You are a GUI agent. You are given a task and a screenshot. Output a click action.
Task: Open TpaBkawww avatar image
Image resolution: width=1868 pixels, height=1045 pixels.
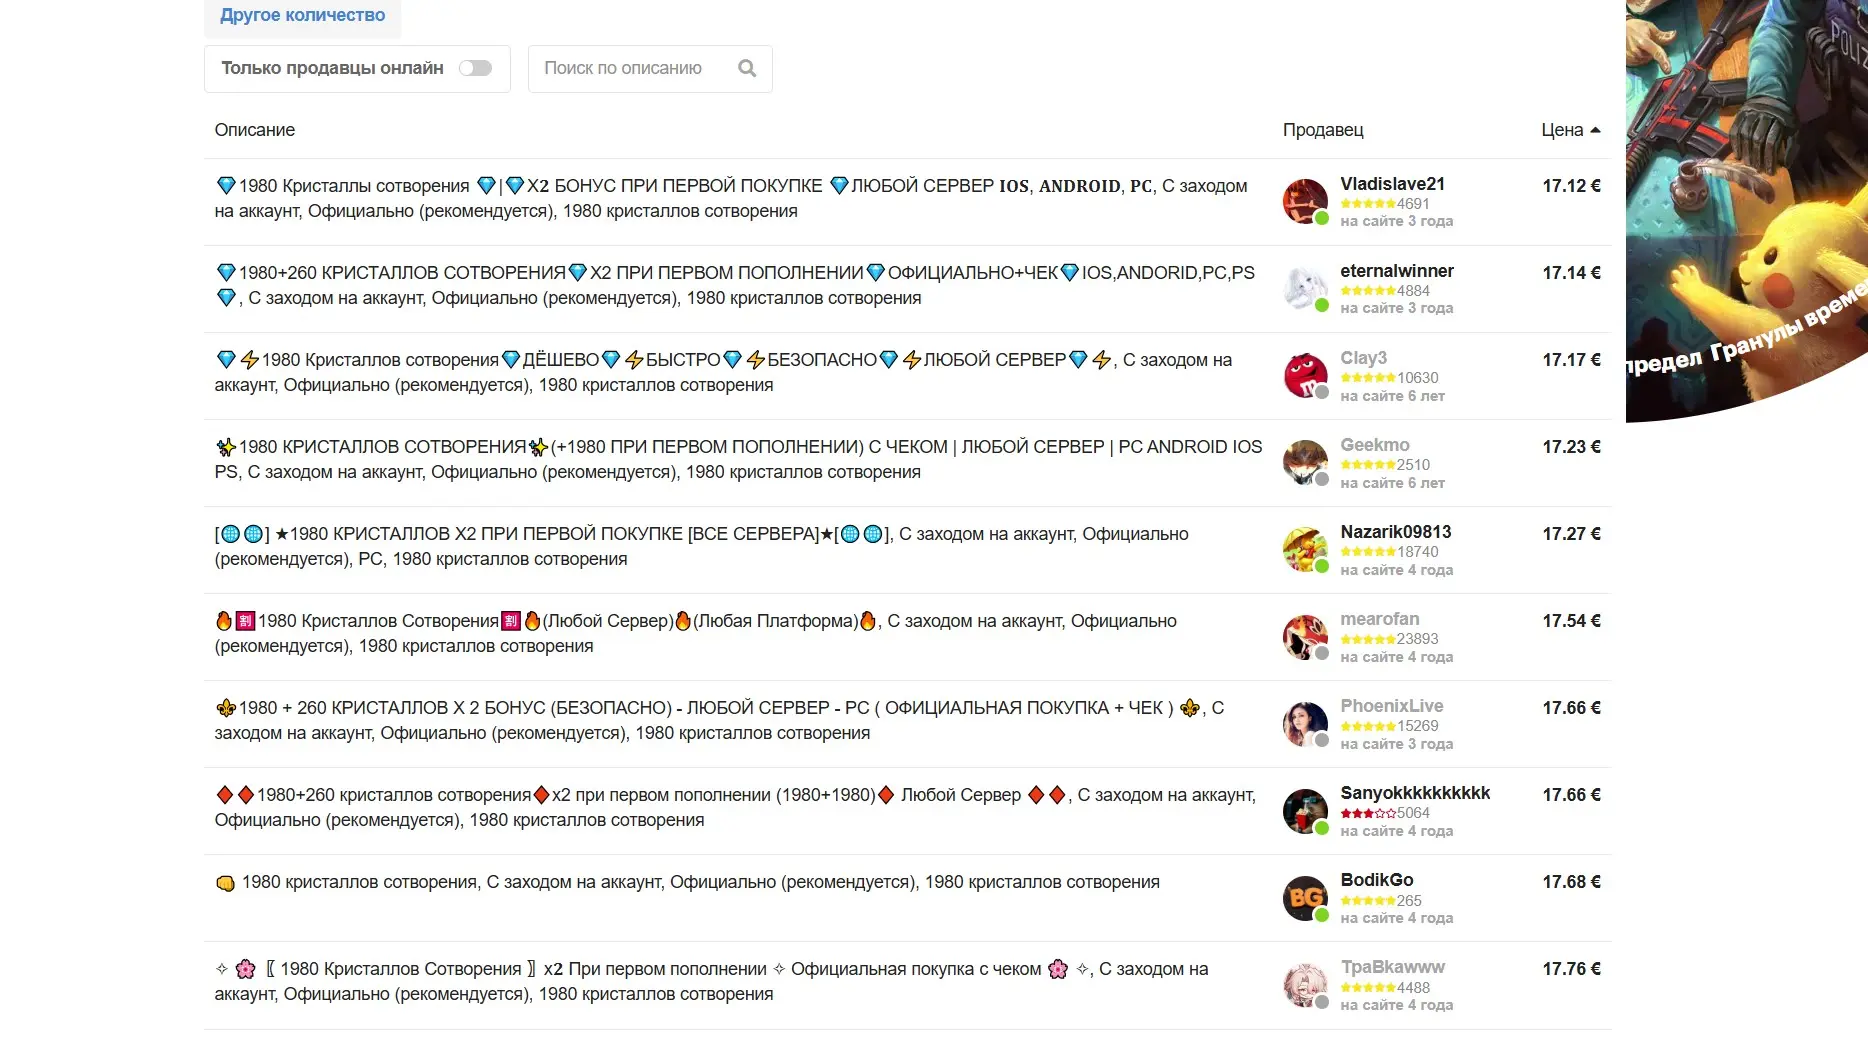point(1305,984)
